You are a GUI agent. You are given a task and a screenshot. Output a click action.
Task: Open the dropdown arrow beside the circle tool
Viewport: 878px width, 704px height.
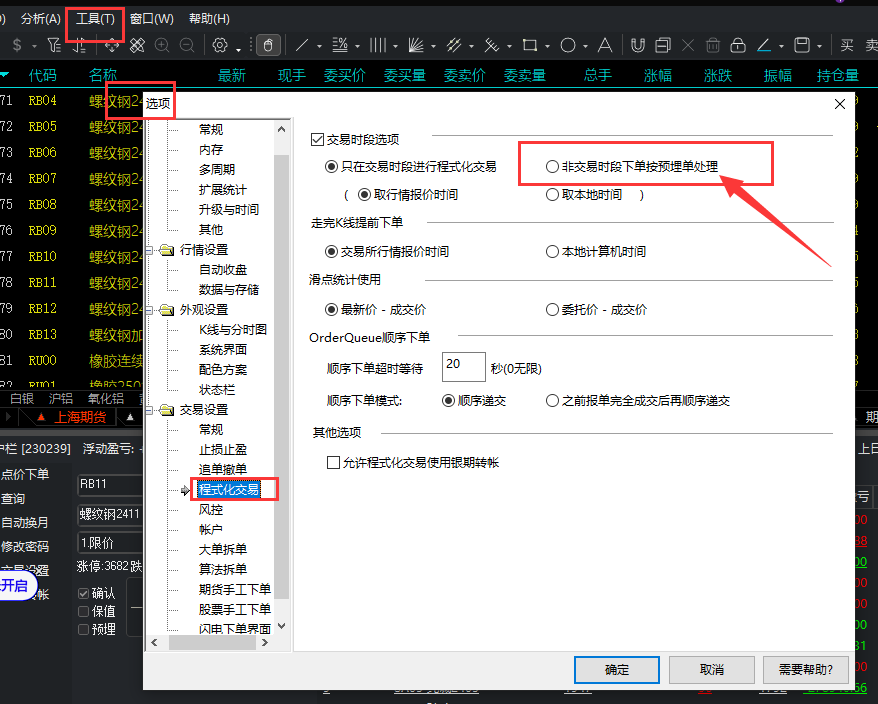tap(585, 46)
